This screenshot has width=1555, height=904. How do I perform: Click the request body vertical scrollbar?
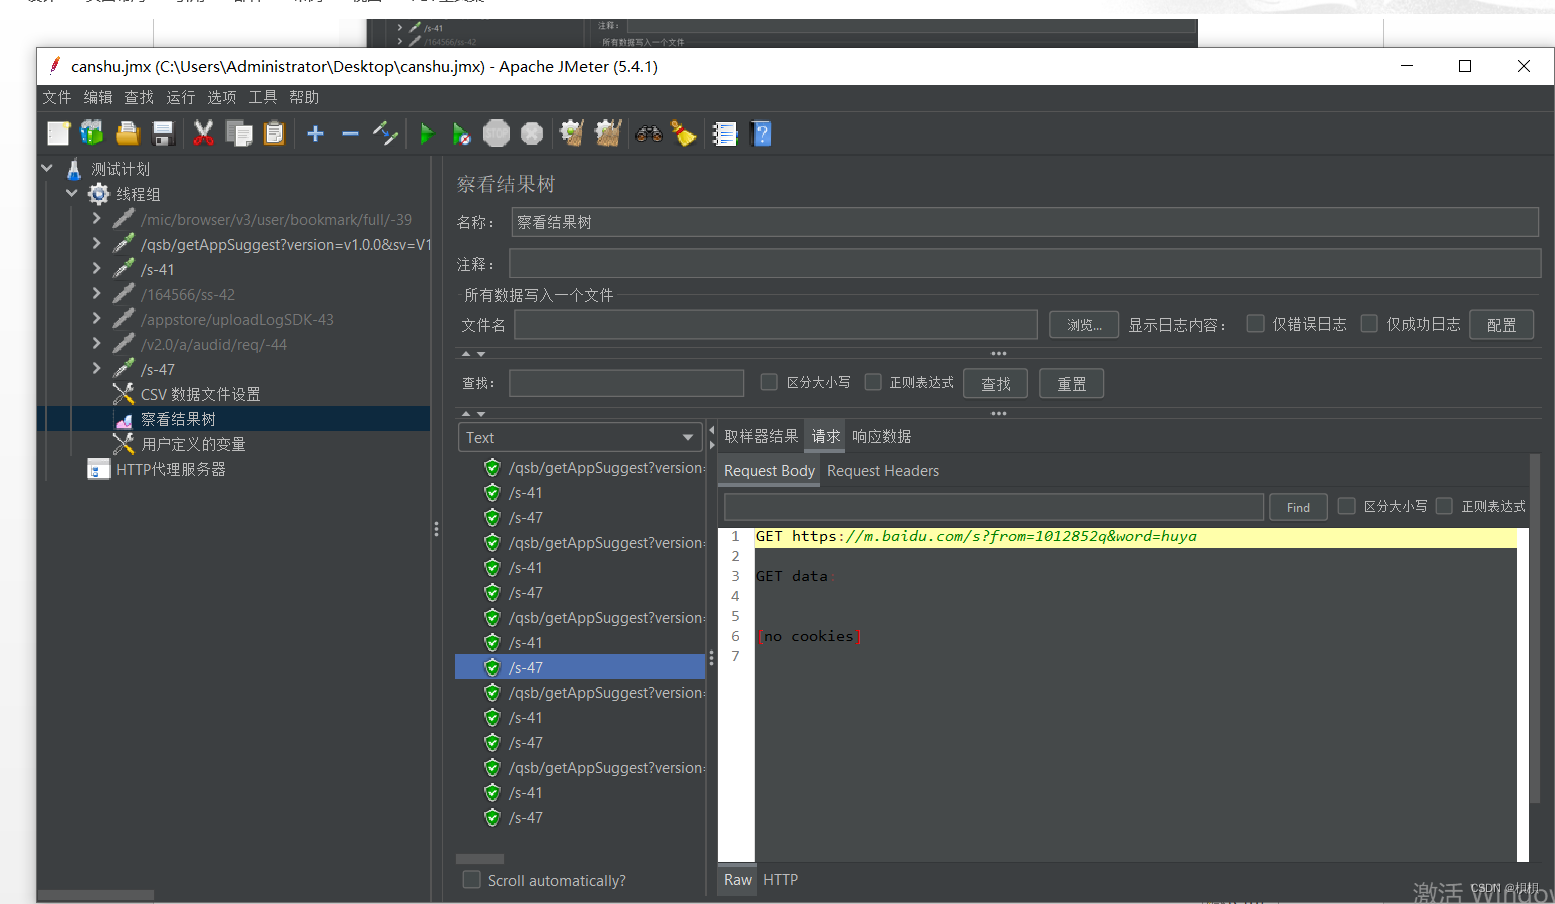pyautogui.click(x=1535, y=630)
